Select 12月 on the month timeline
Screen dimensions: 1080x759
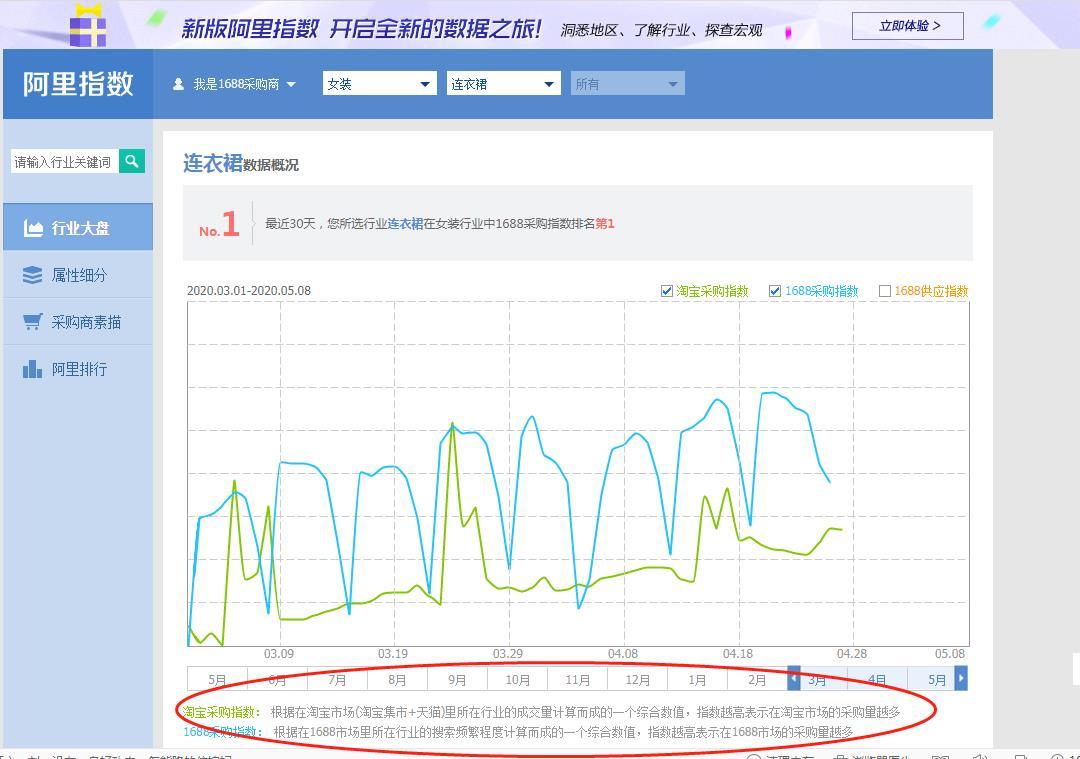click(x=637, y=680)
